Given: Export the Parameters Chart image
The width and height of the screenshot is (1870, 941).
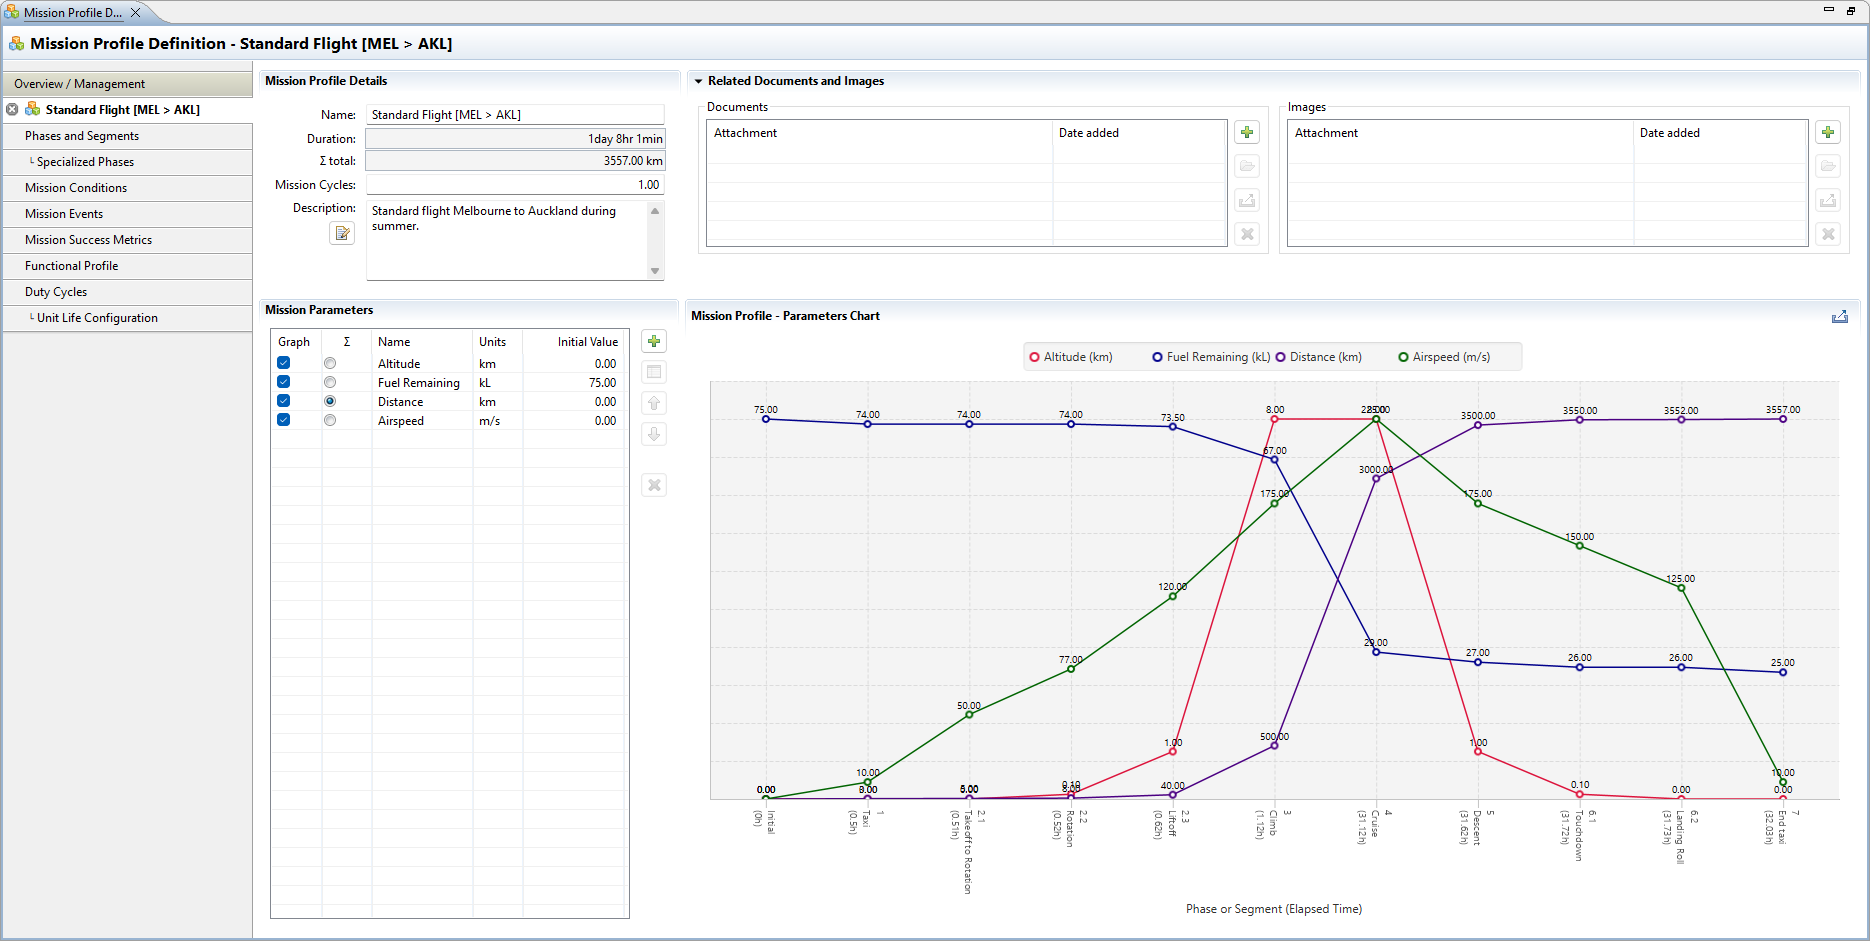Looking at the screenshot, I should (x=1840, y=317).
